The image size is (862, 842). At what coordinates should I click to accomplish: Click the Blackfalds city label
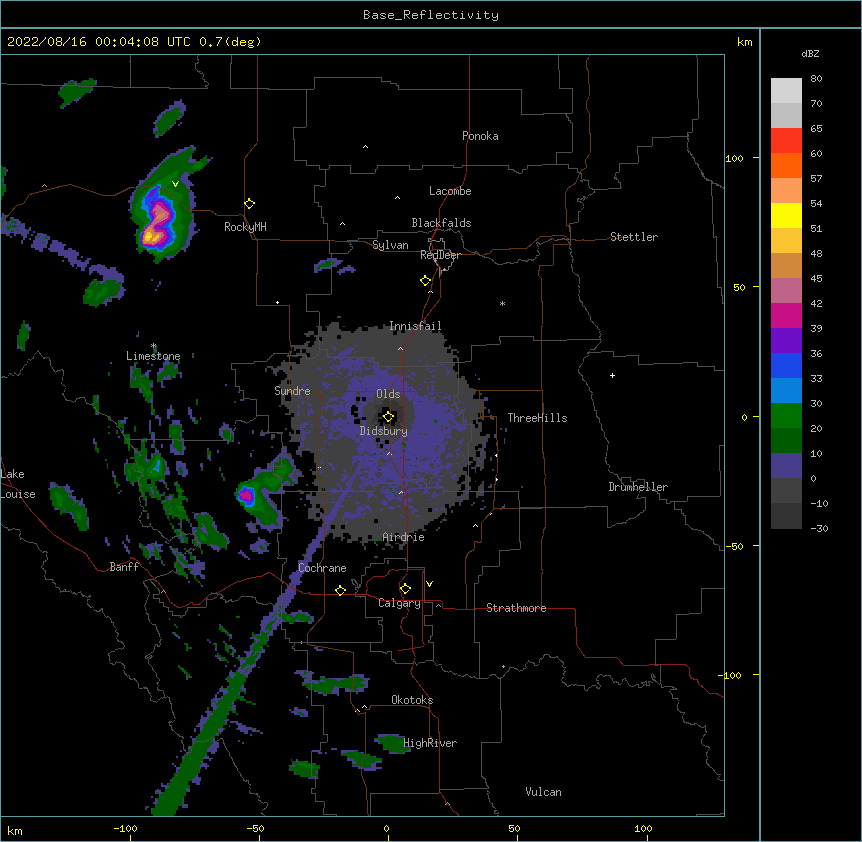coord(441,223)
